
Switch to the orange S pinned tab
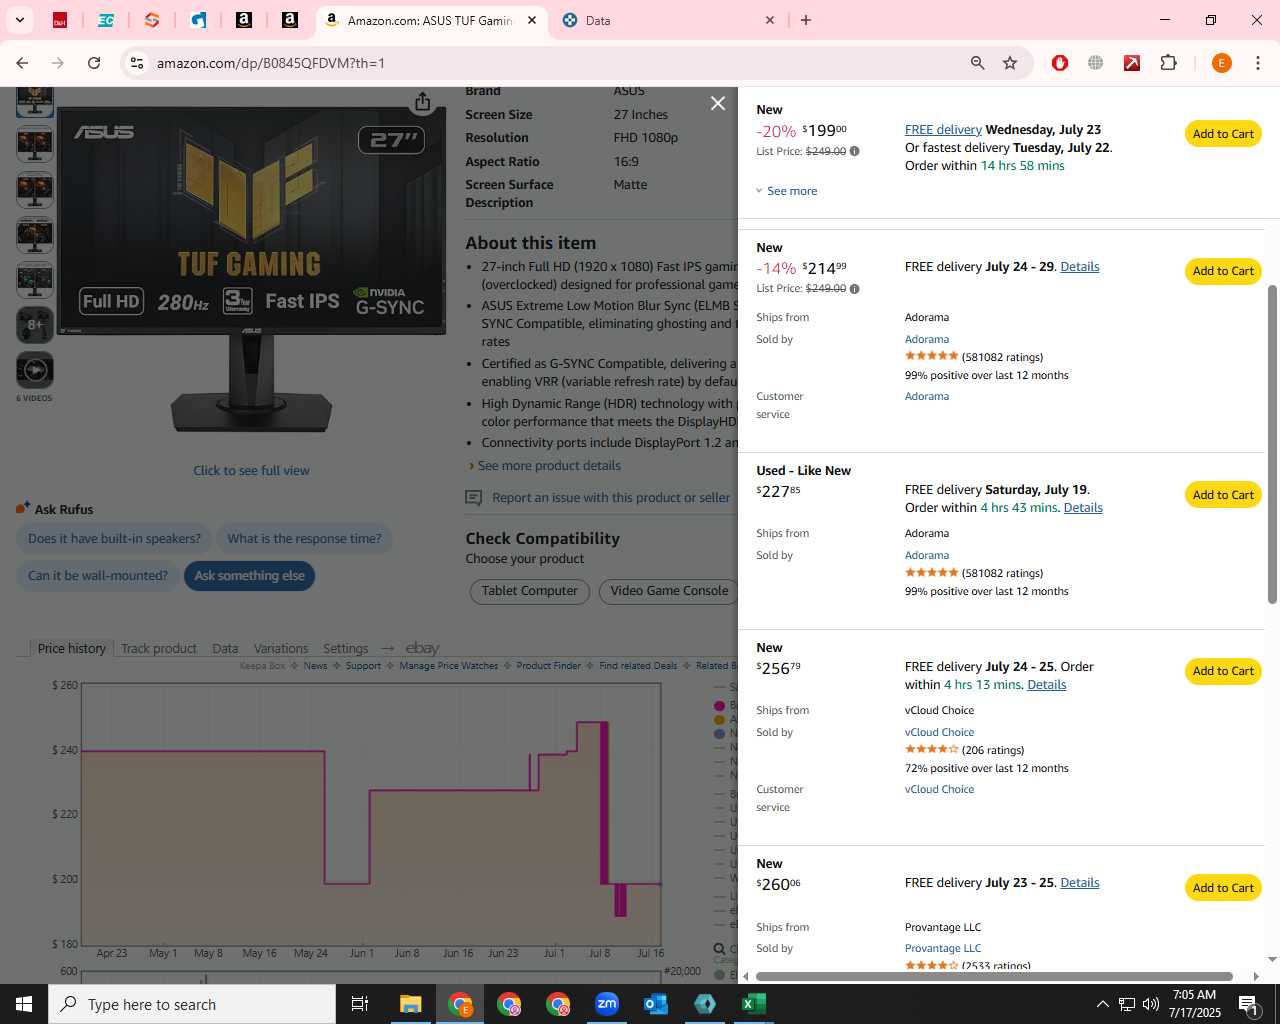click(x=152, y=20)
